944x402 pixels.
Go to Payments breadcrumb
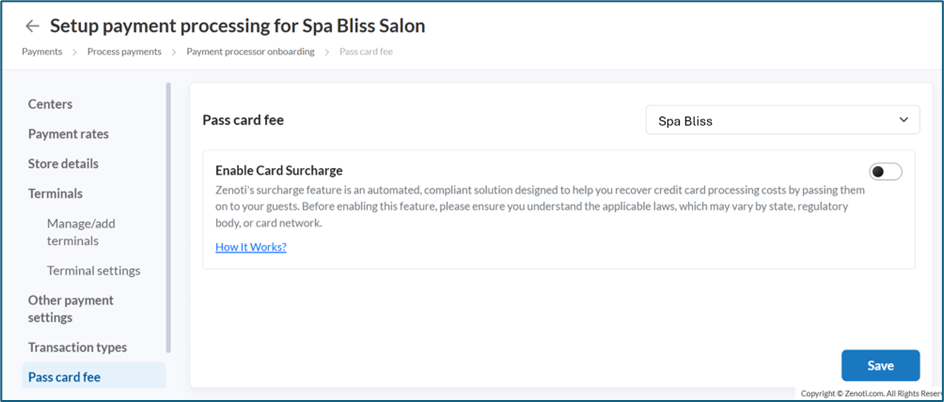coord(42,51)
